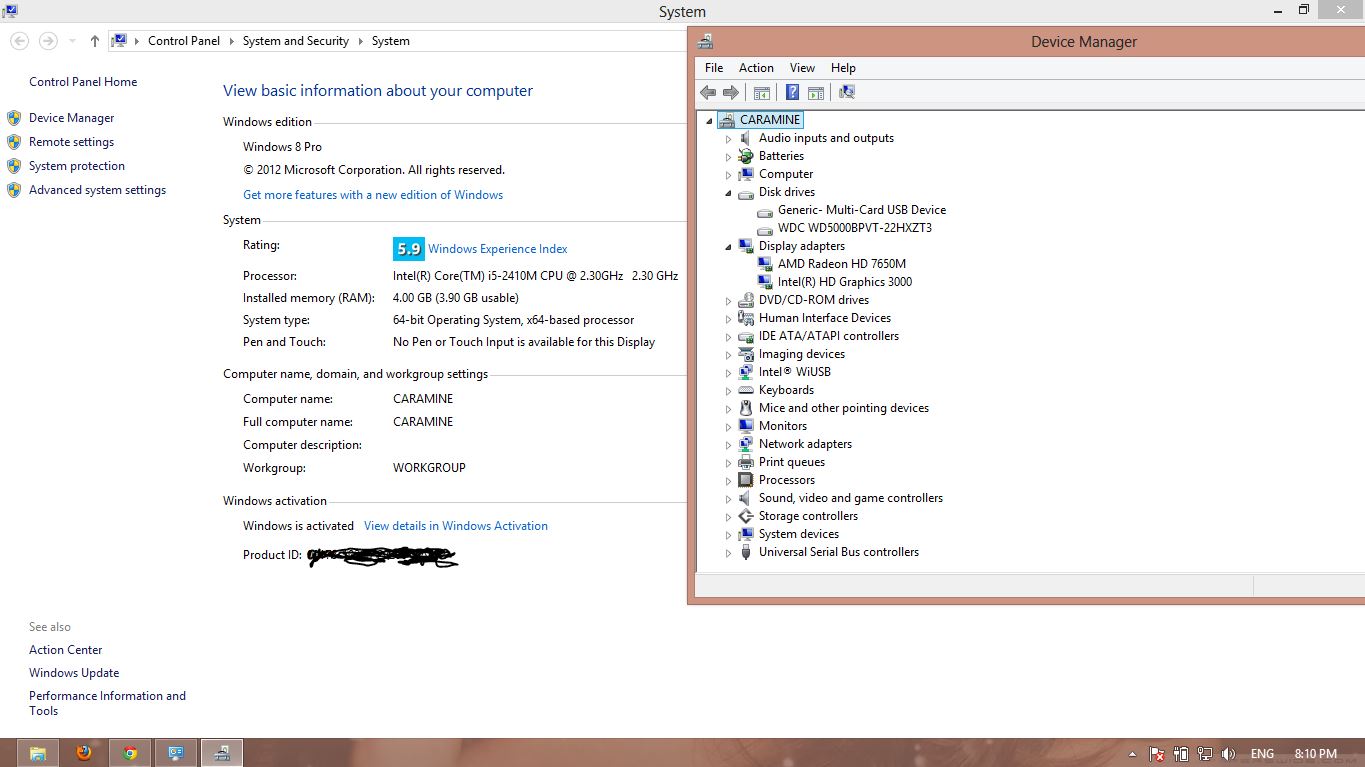Select the Batteries device category icon
This screenshot has width=1365, height=767.
click(746, 156)
